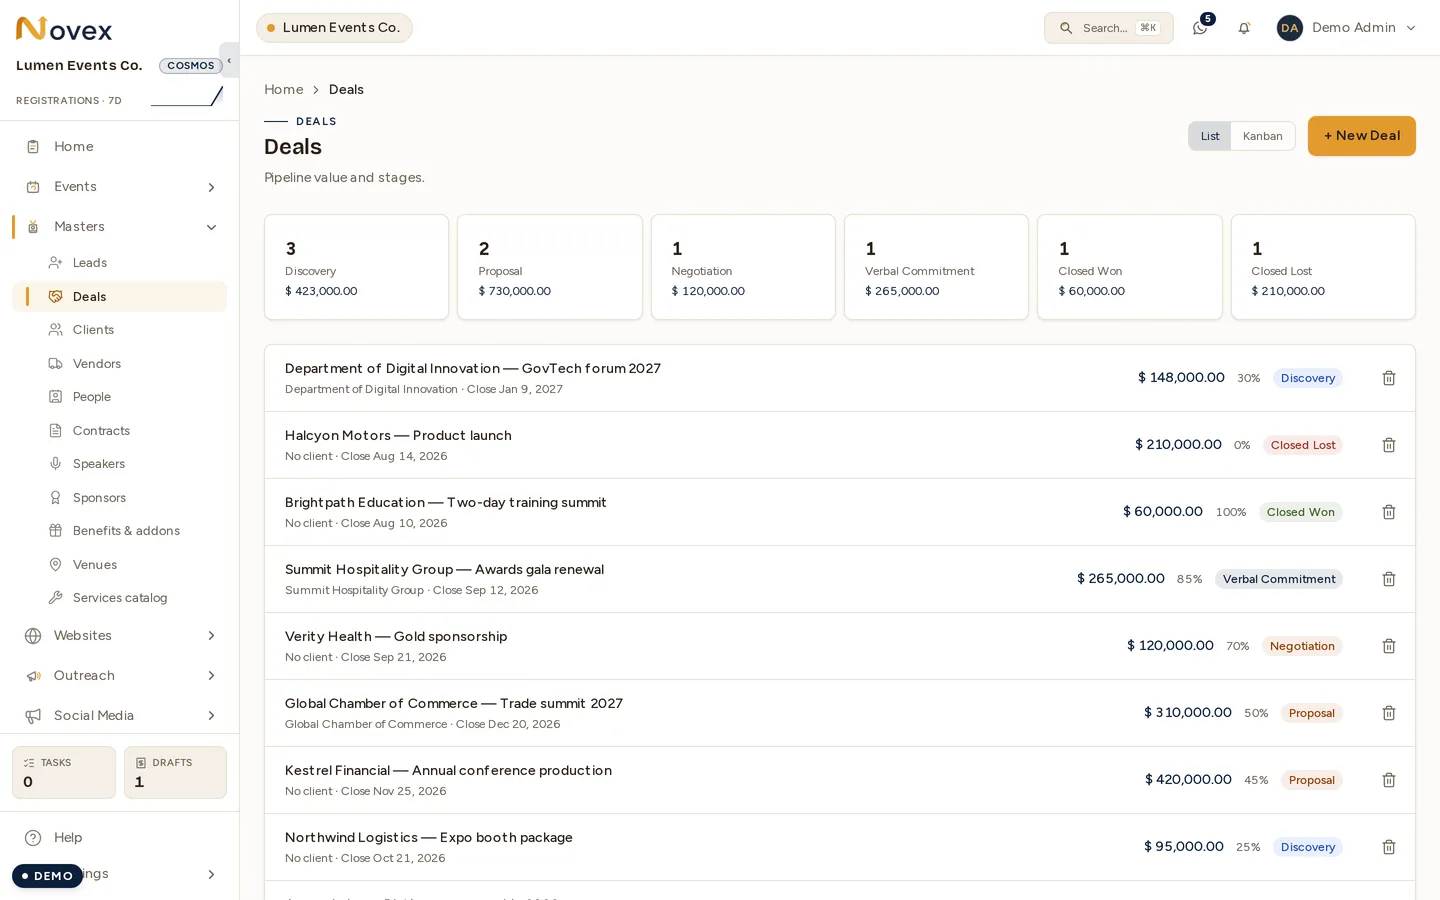
Task: Click the Verbal Commitment stage badge
Action: pos(1278,579)
